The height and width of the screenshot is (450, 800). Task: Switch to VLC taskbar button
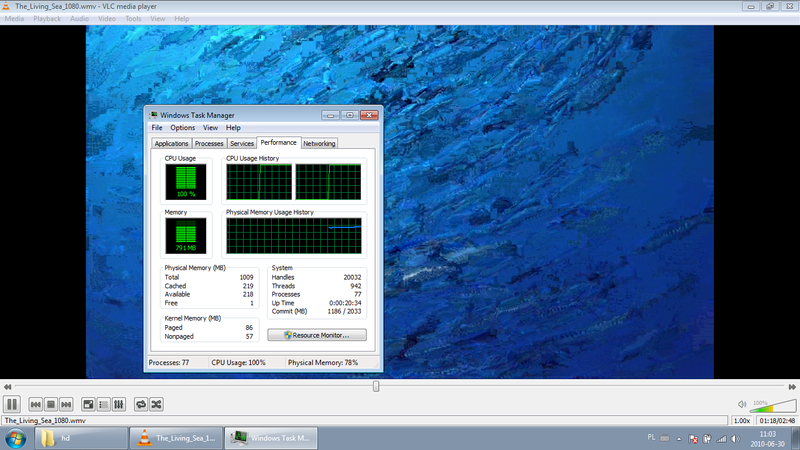(176, 438)
